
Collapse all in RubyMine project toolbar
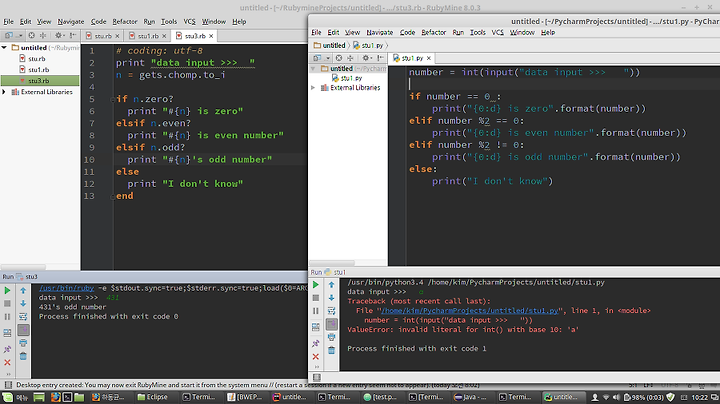pyautogui.click(x=43, y=35)
